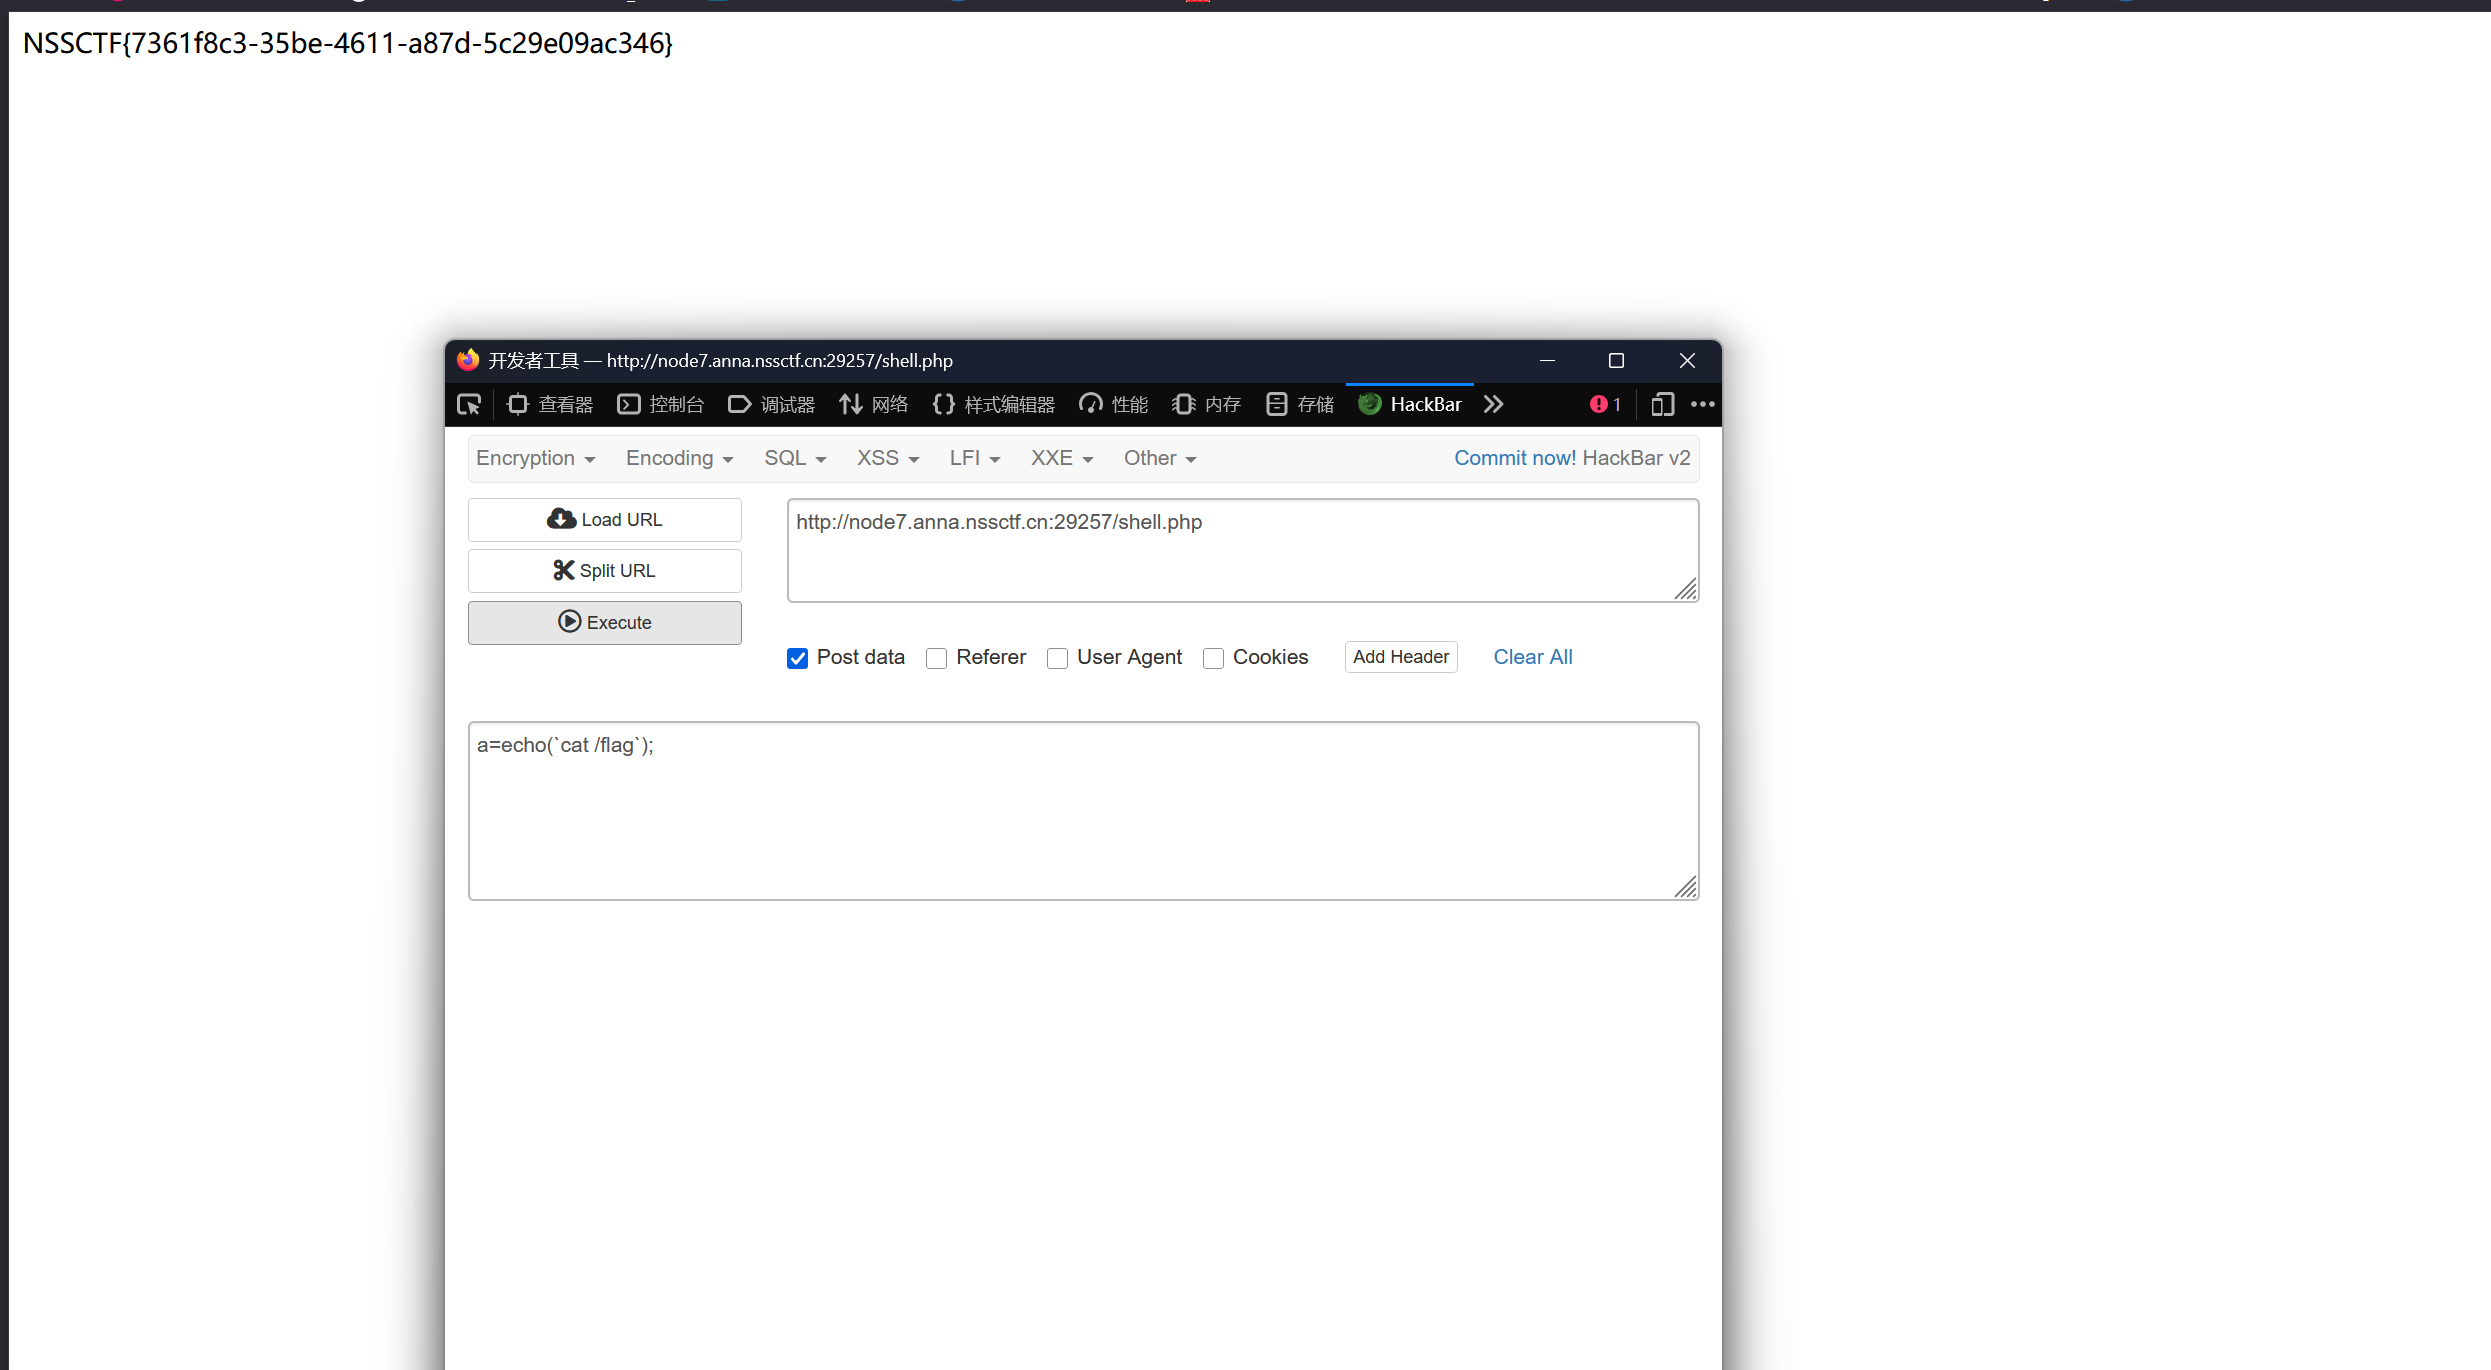Open the 查看器 inspector tab

(x=550, y=405)
